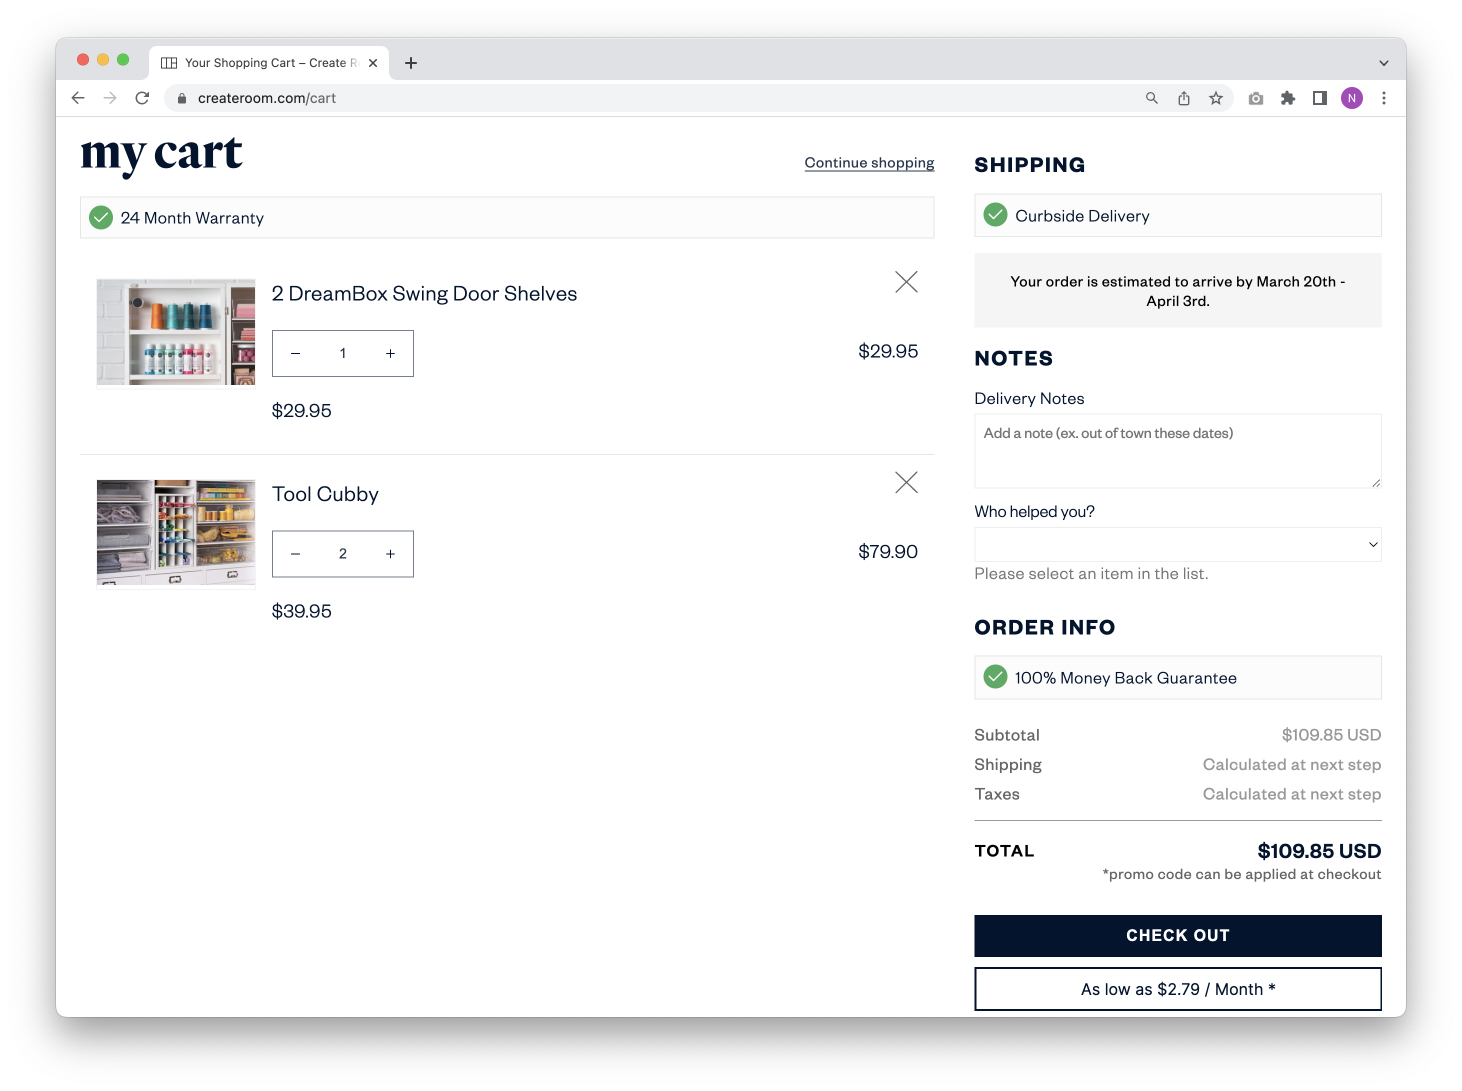
Task: Click the 24 Month Warranty label
Action: [192, 218]
